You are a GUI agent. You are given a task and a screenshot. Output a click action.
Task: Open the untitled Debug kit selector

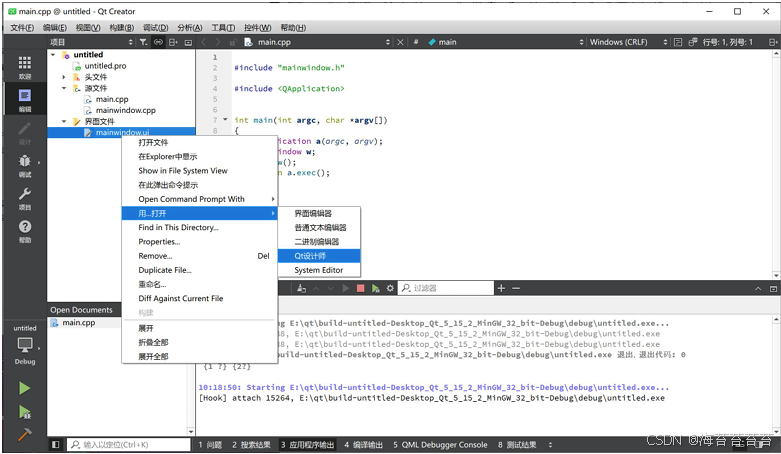pos(24,345)
